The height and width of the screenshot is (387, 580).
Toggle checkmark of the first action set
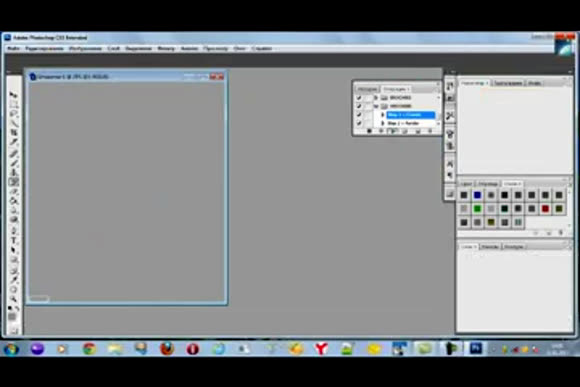pyautogui.click(x=358, y=98)
